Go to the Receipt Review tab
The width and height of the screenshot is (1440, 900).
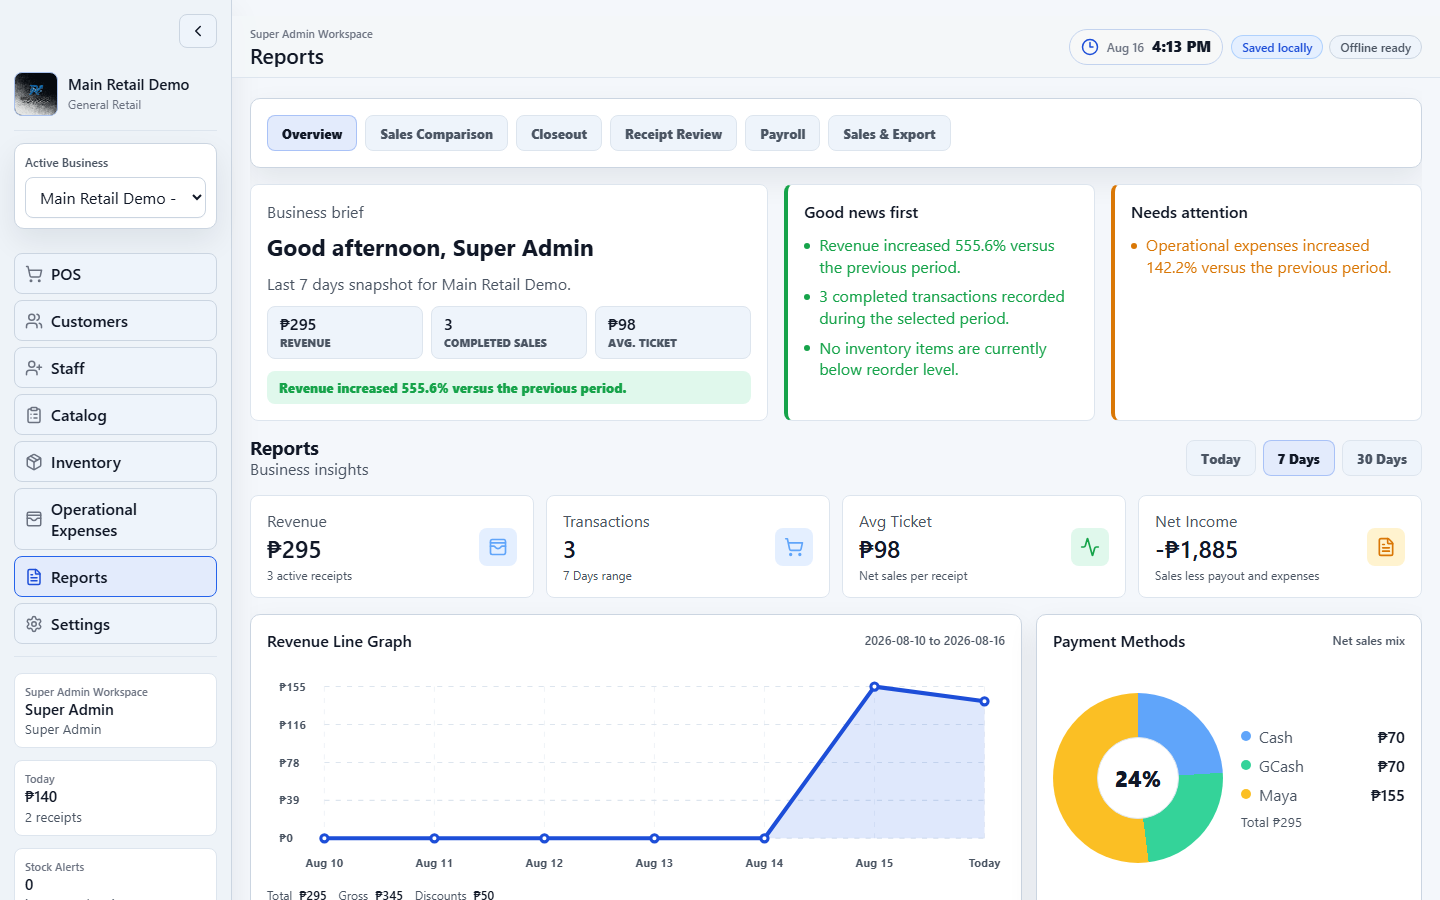point(673,133)
